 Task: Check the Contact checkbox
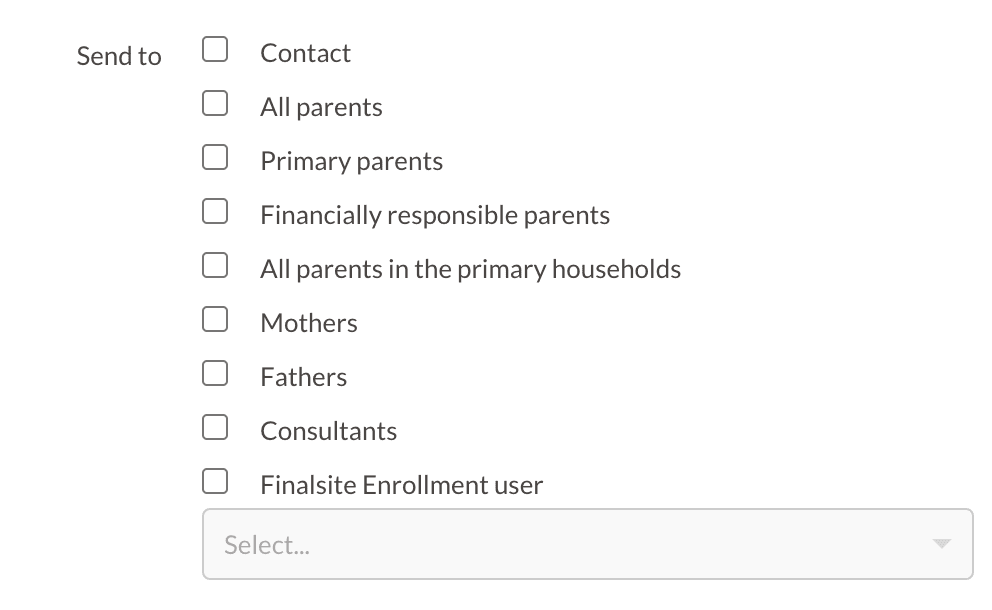215,50
